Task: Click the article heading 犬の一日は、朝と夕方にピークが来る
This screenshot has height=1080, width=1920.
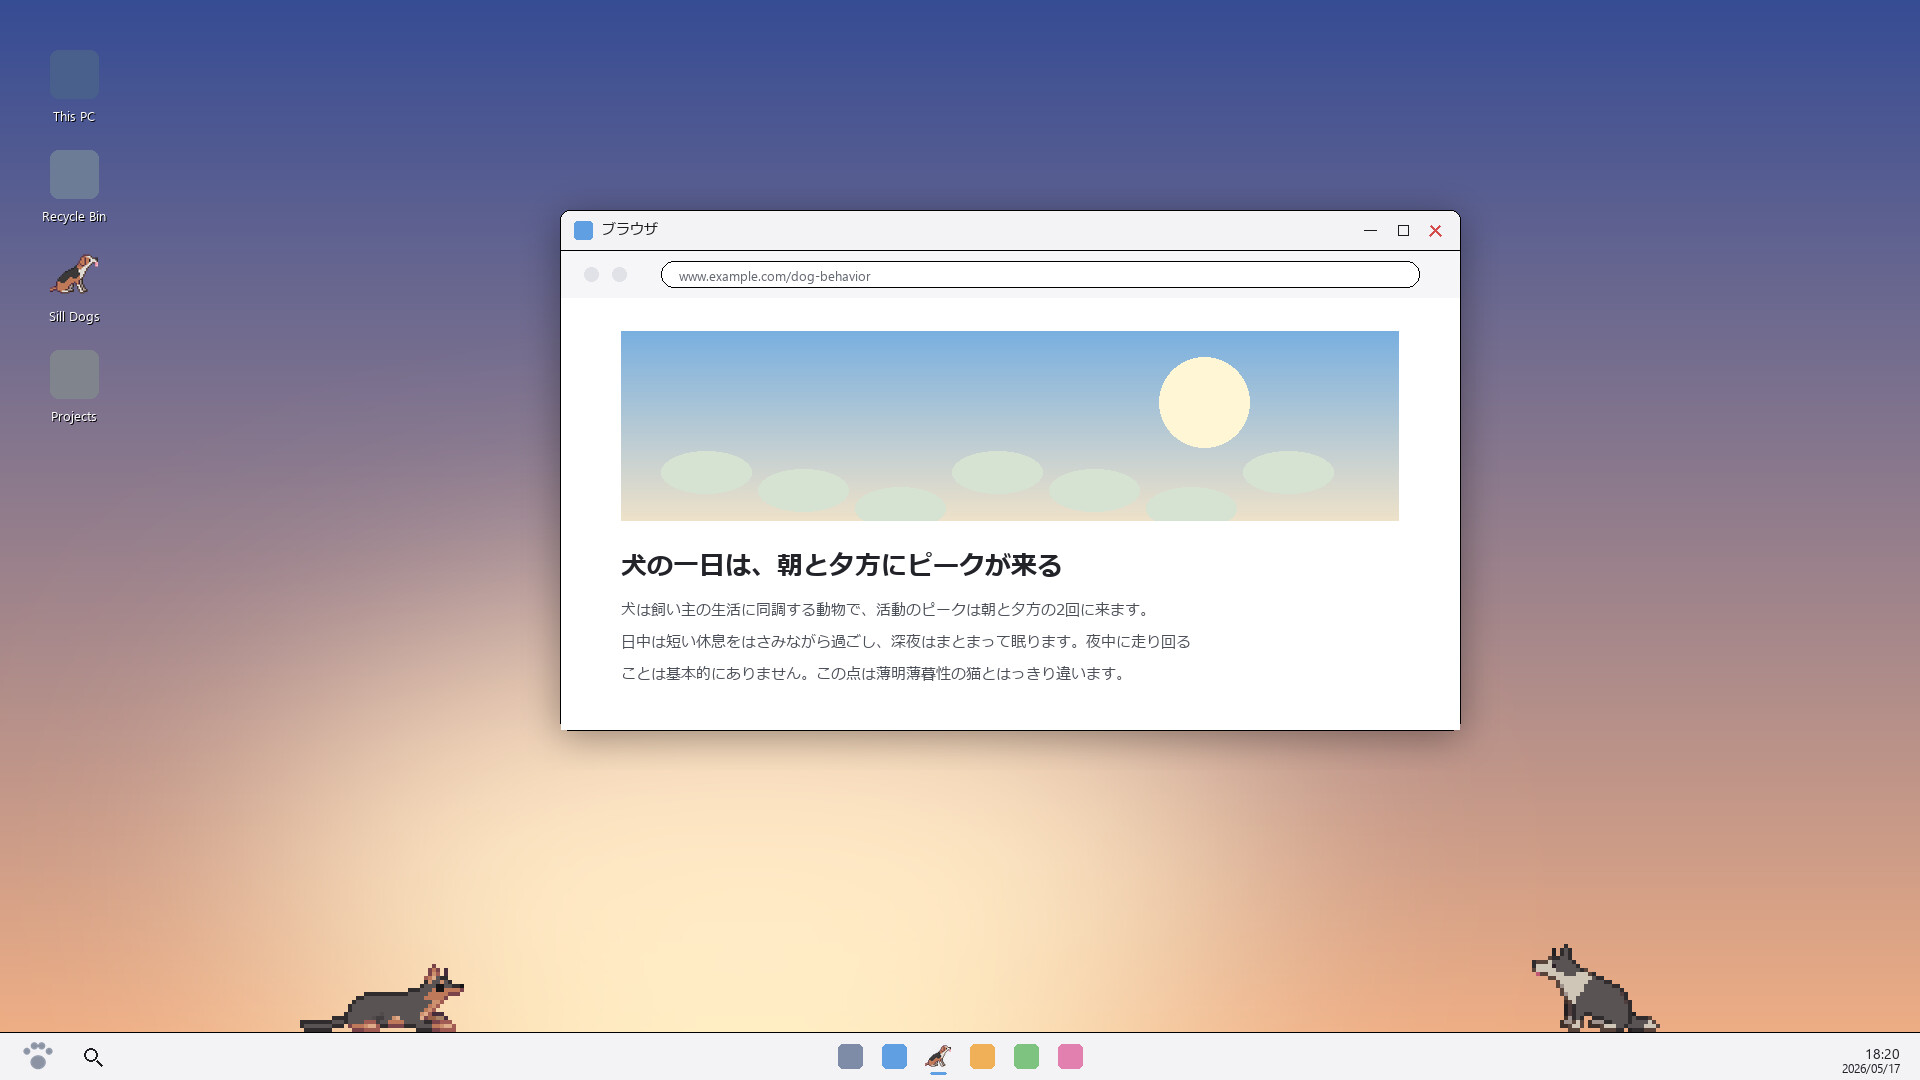Action: point(841,565)
